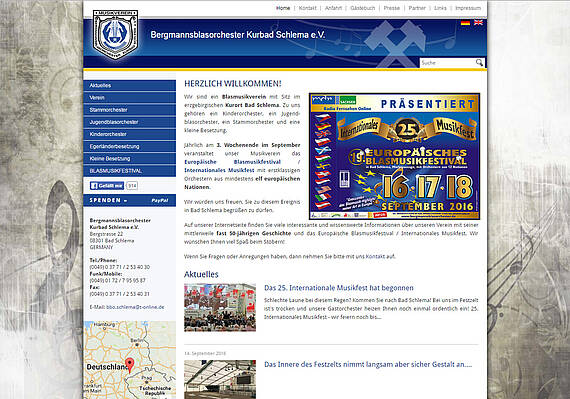Open the Impressum top menu item
570x399 pixels.
[x=468, y=8]
